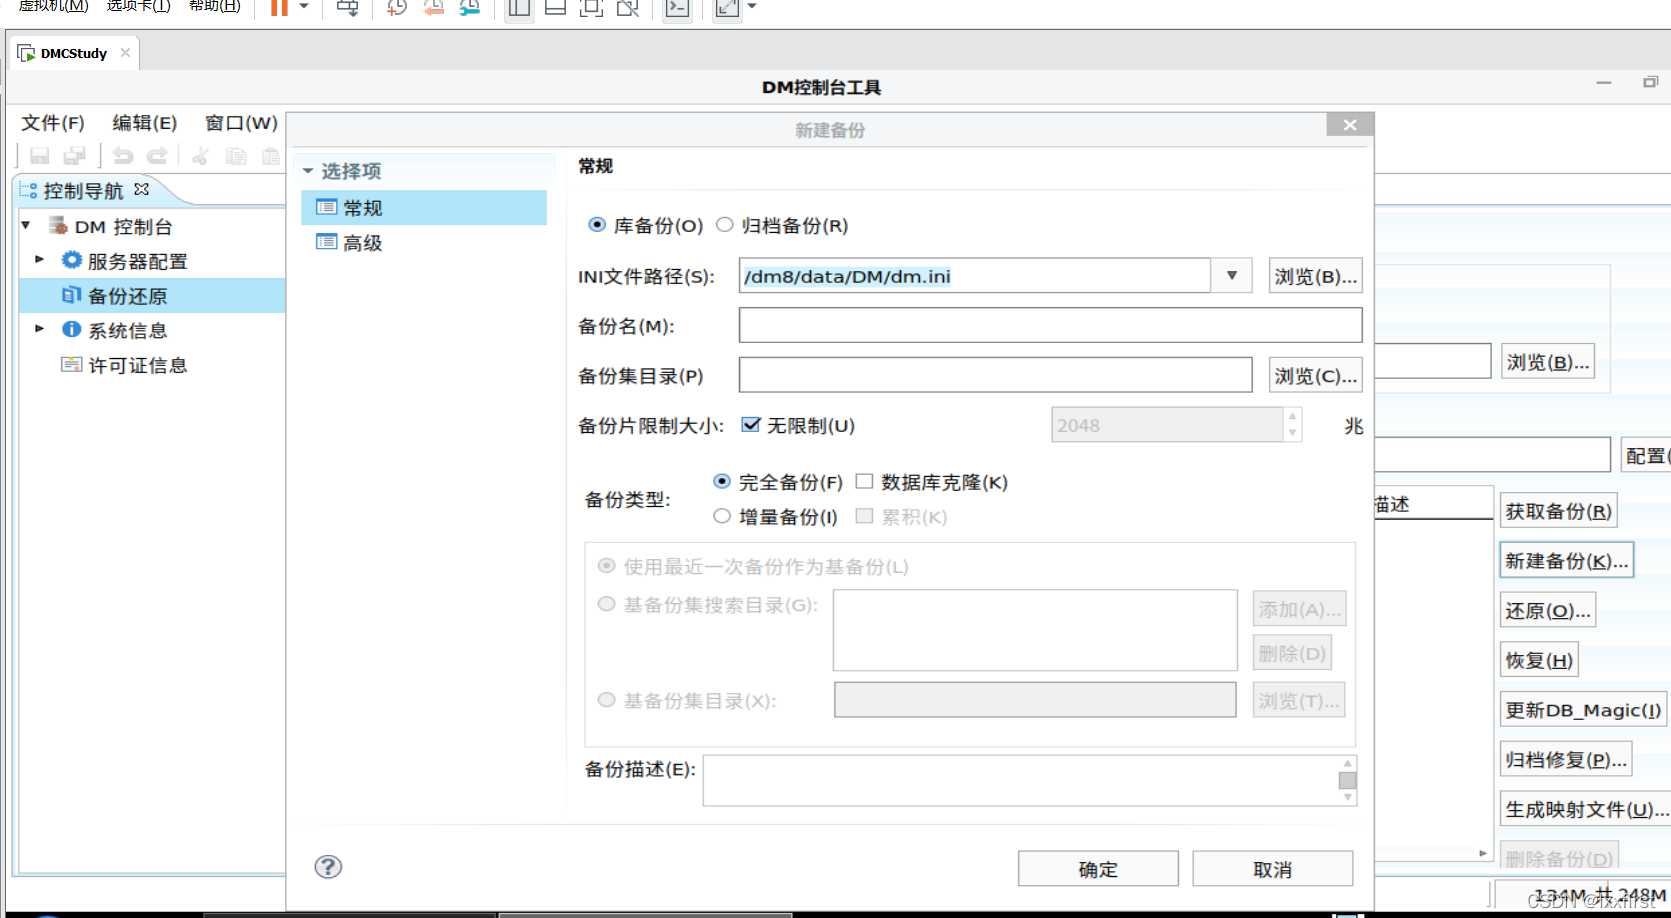This screenshot has width=1671, height=918.
Task: Click the Undo arrow icon in DM toolbar
Action: coord(123,156)
